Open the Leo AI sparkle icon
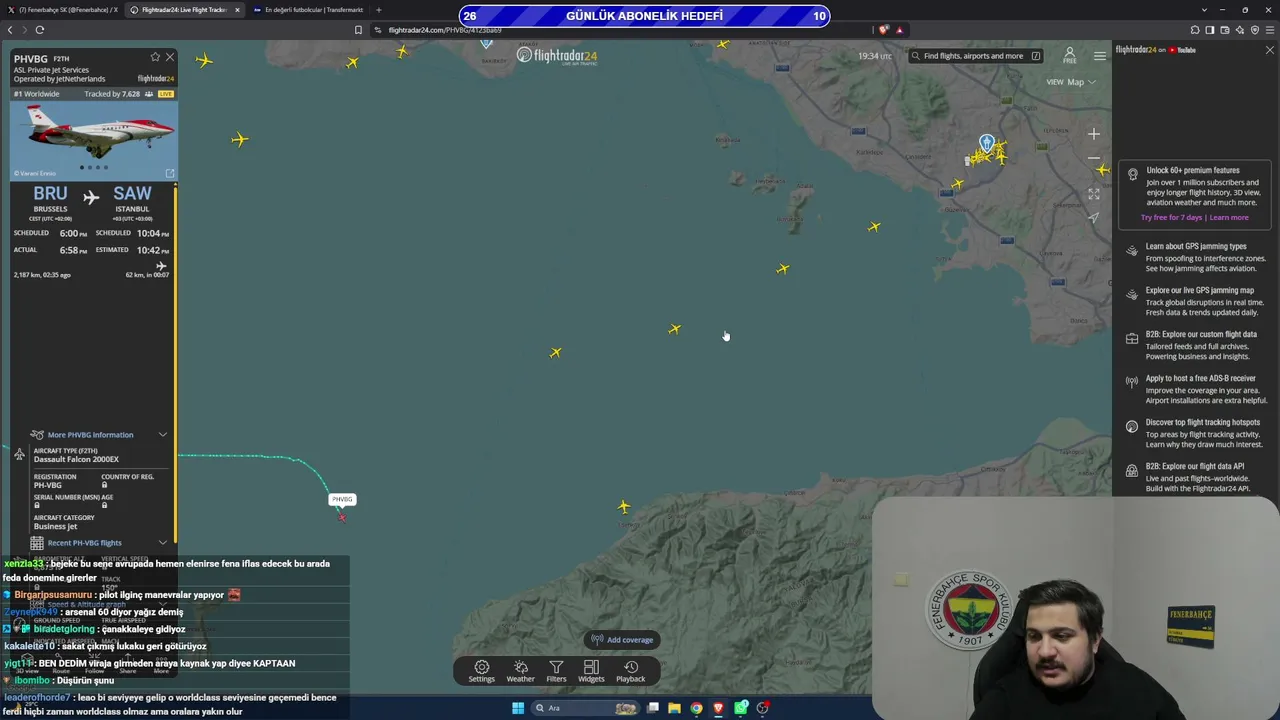Screen dimensions: 1280x720 1240,30
